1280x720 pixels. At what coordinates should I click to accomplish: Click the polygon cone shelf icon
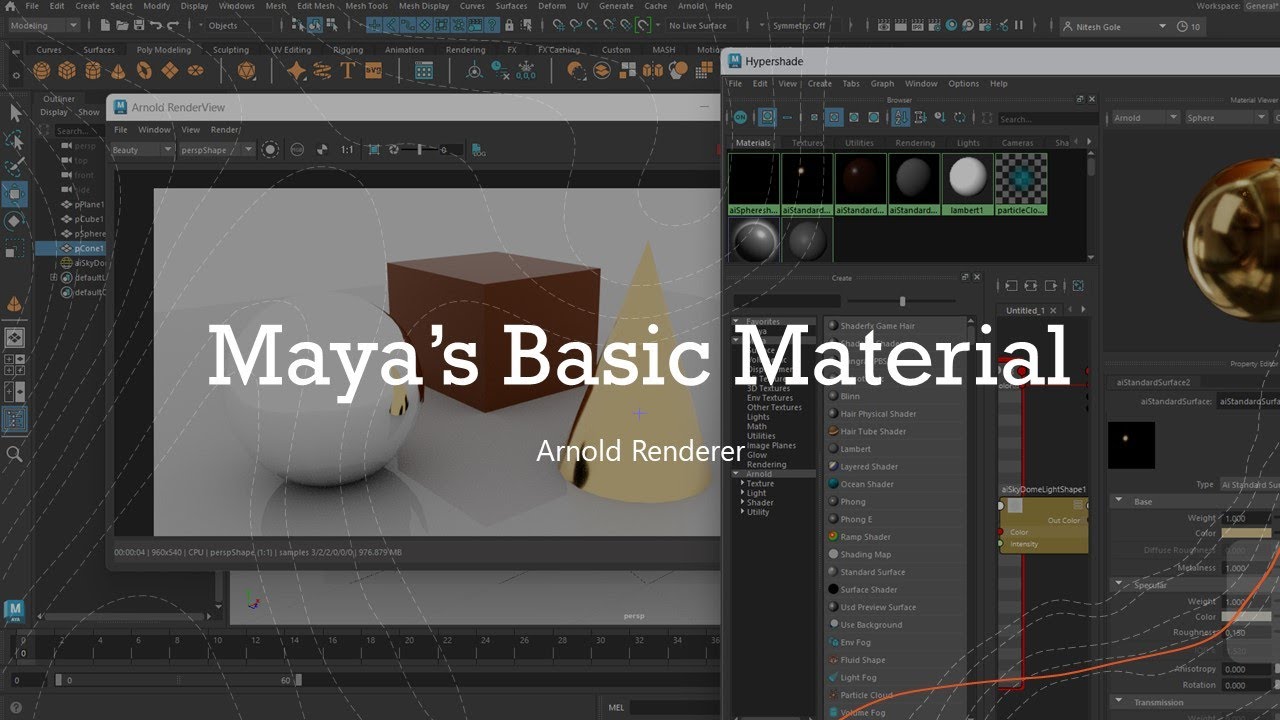tap(119, 71)
